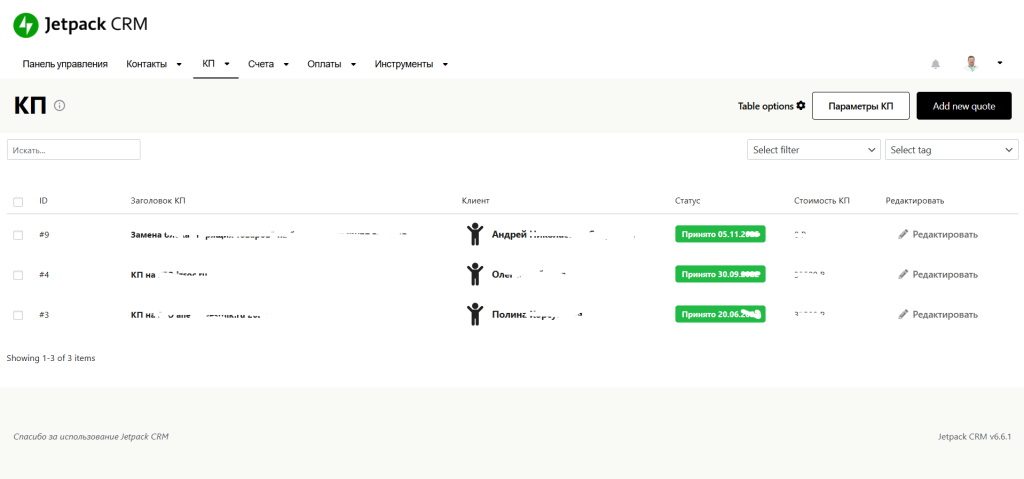Open client name Полина in row #3
1024x479 pixels.
coord(537,314)
